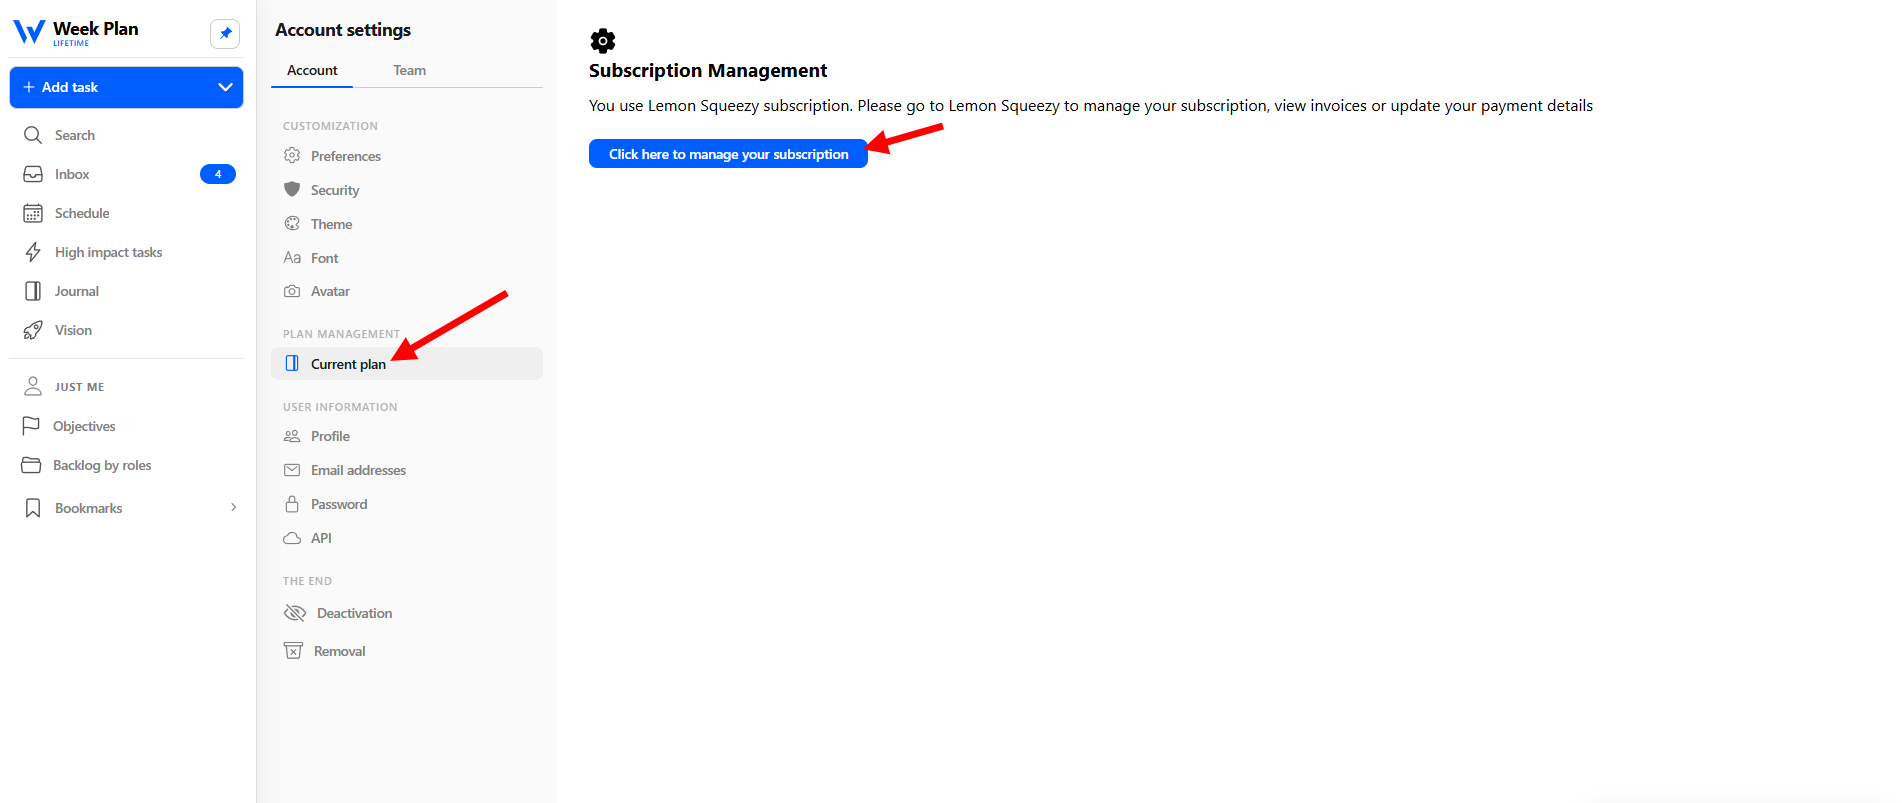Image resolution: width=1902 pixels, height=803 pixels.
Task: Click the Deactivation crossed-eye icon
Action: (x=295, y=613)
